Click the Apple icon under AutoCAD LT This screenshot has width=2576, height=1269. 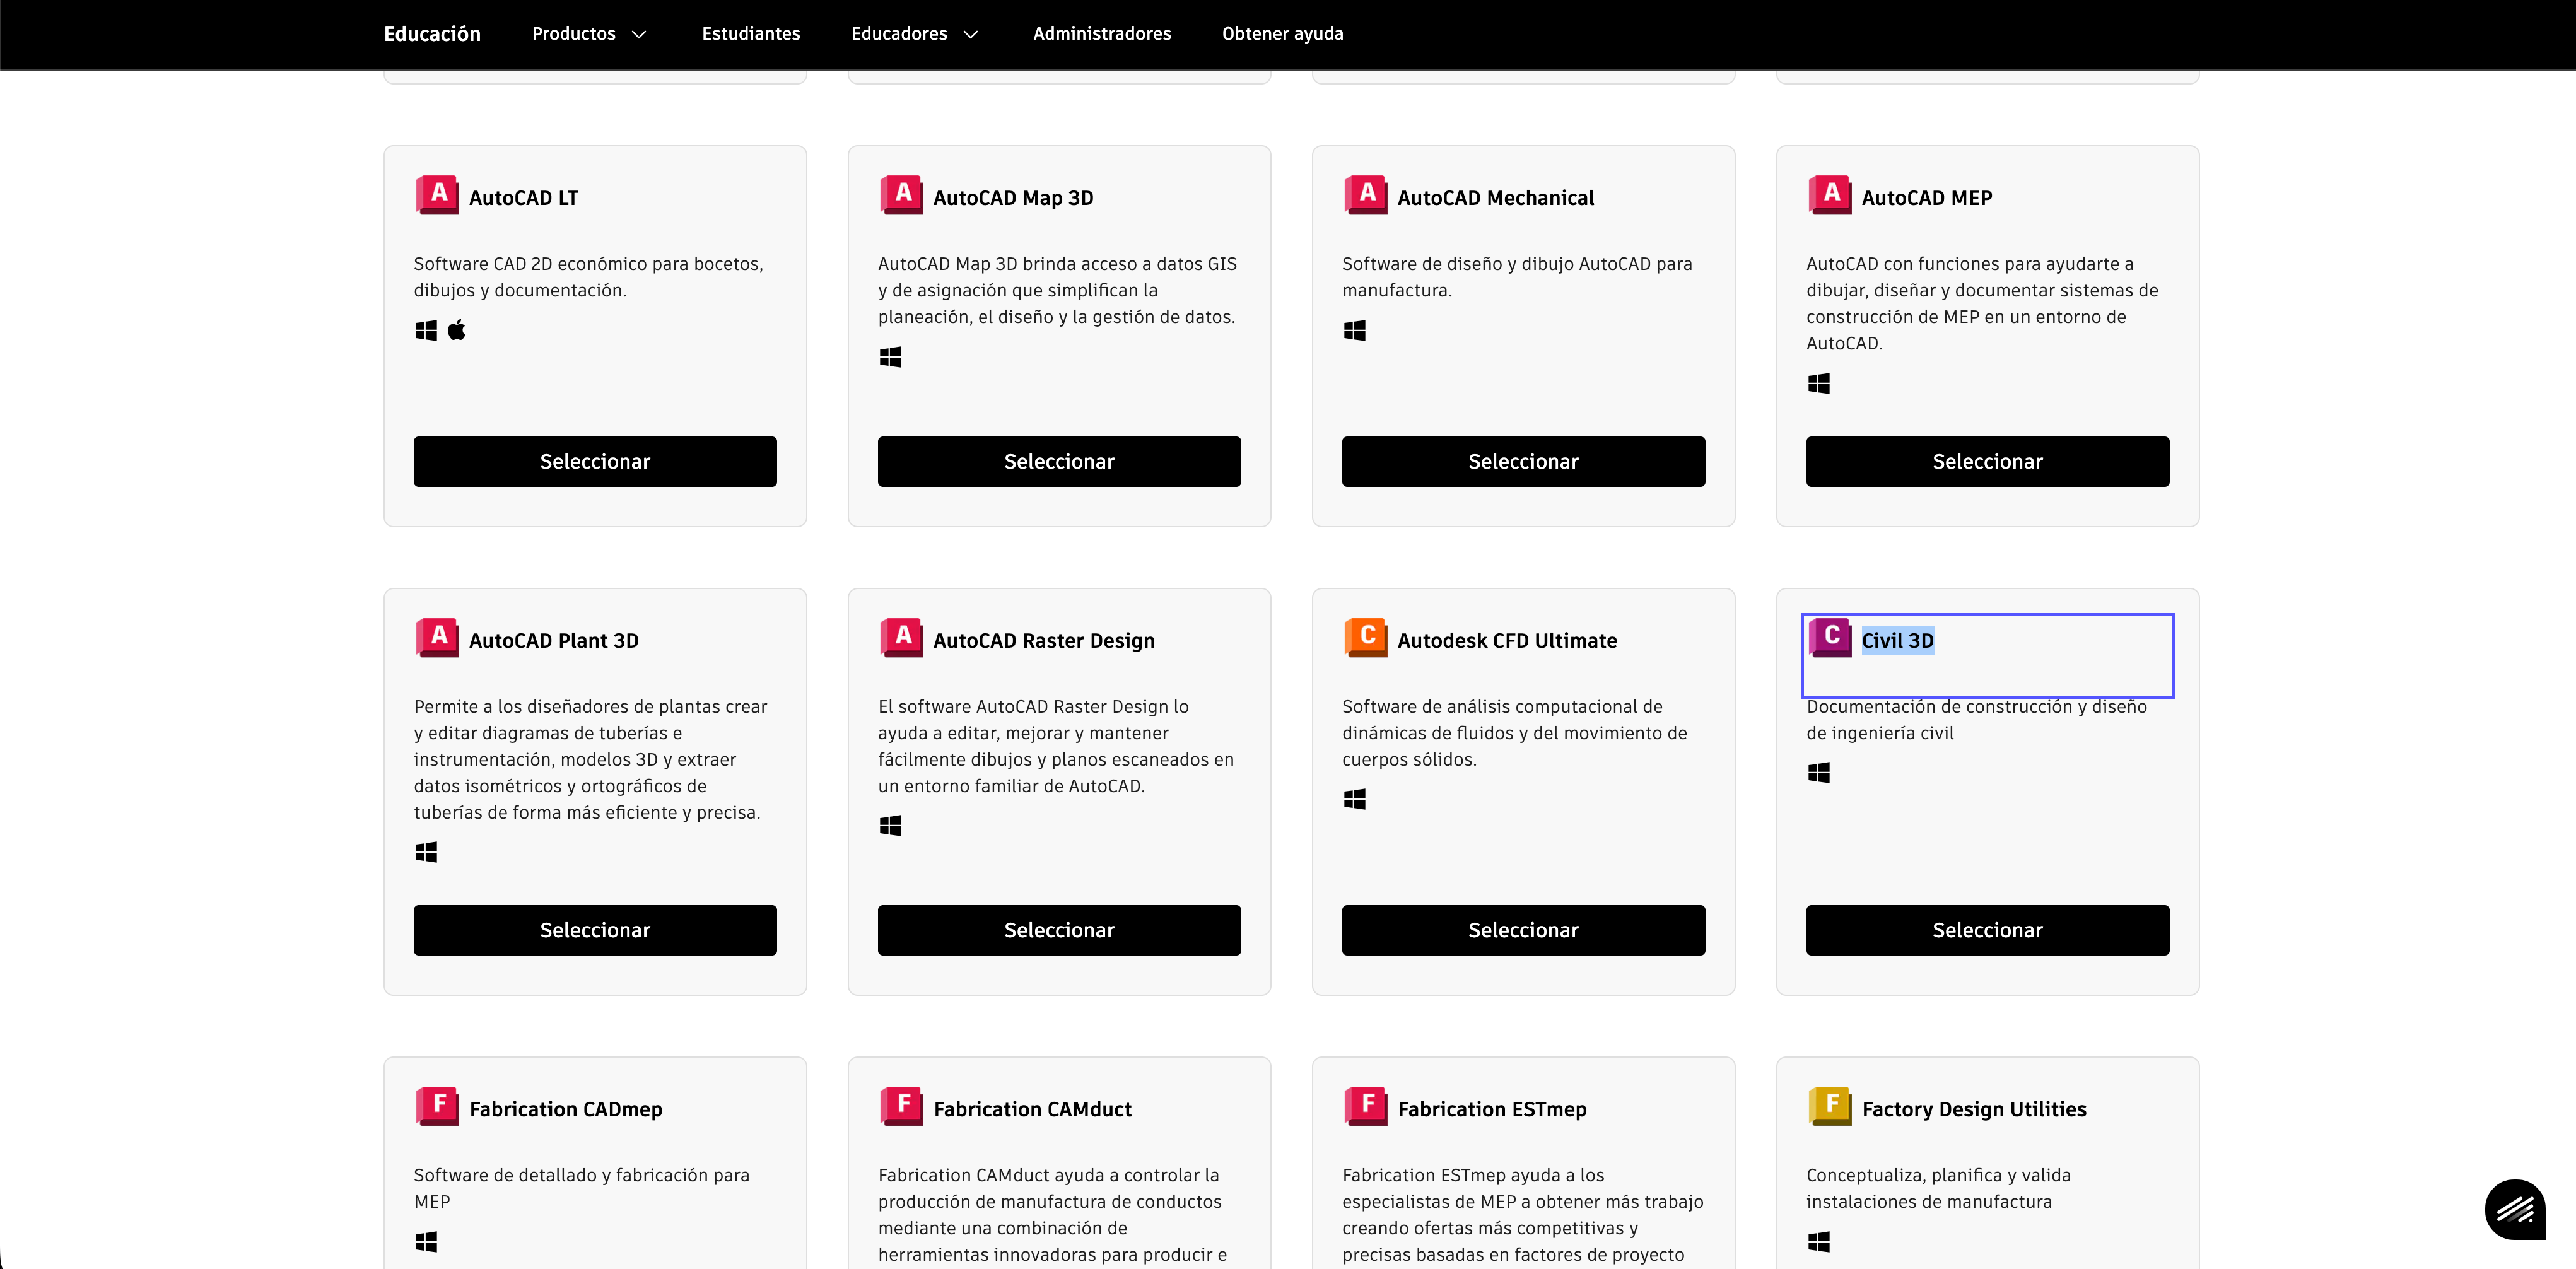click(x=457, y=330)
